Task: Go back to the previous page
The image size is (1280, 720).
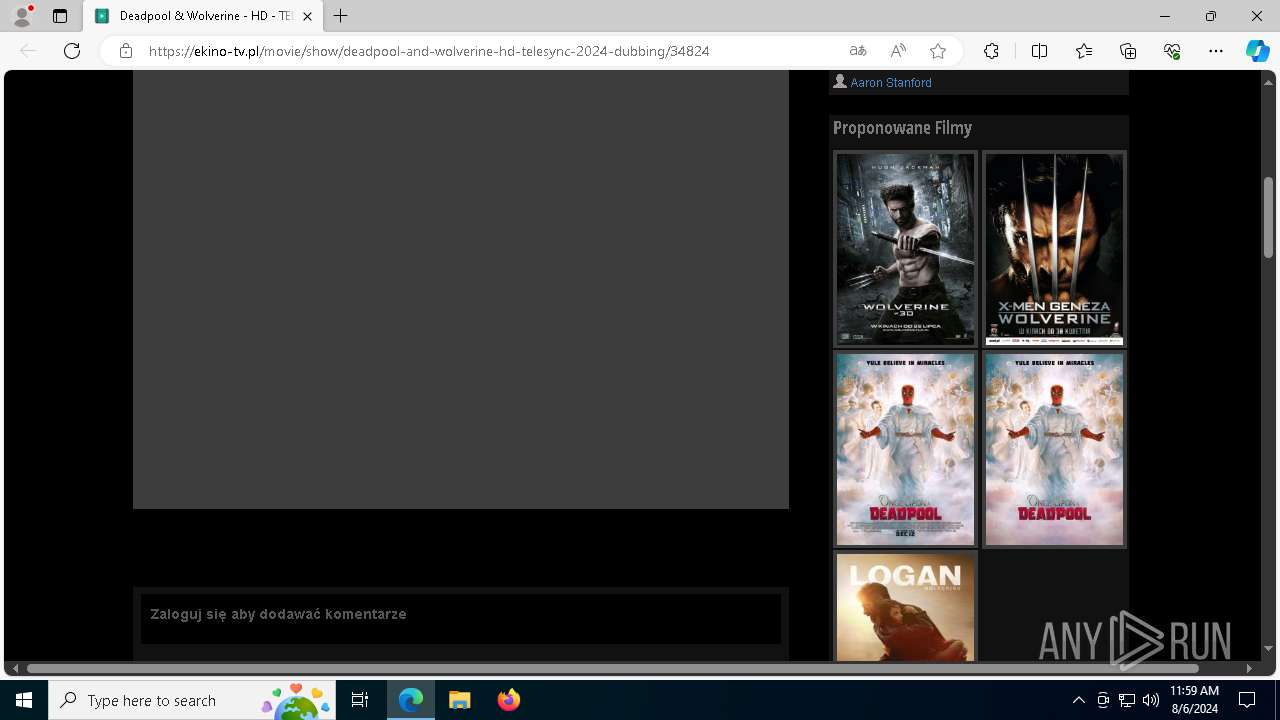Action: (29, 51)
